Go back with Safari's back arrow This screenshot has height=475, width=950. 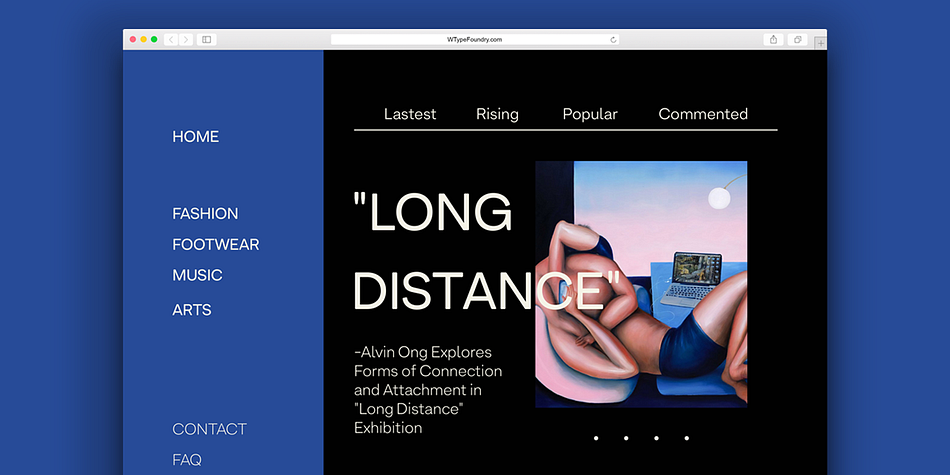tap(171, 39)
